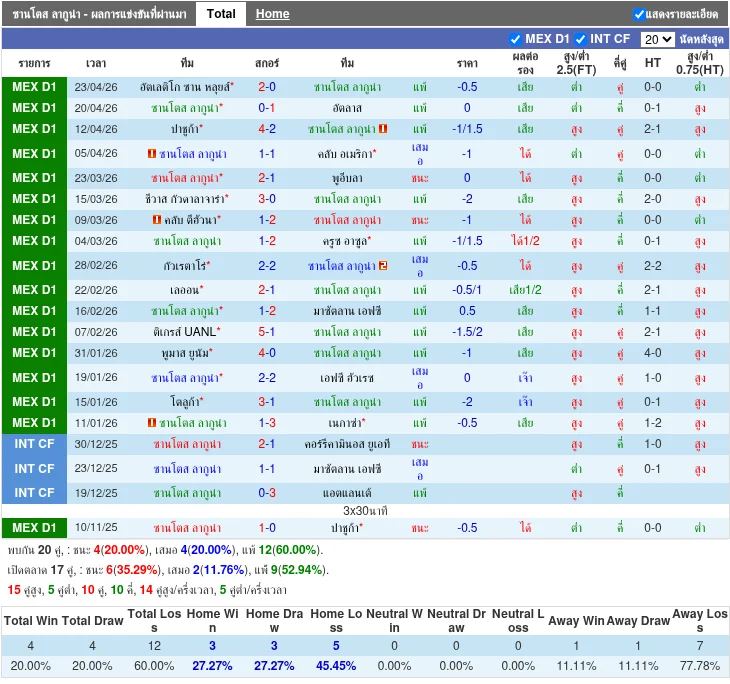Viewport: 730px width, 684px height.
Task: Click the สกอร์ column header
Action: [267, 63]
